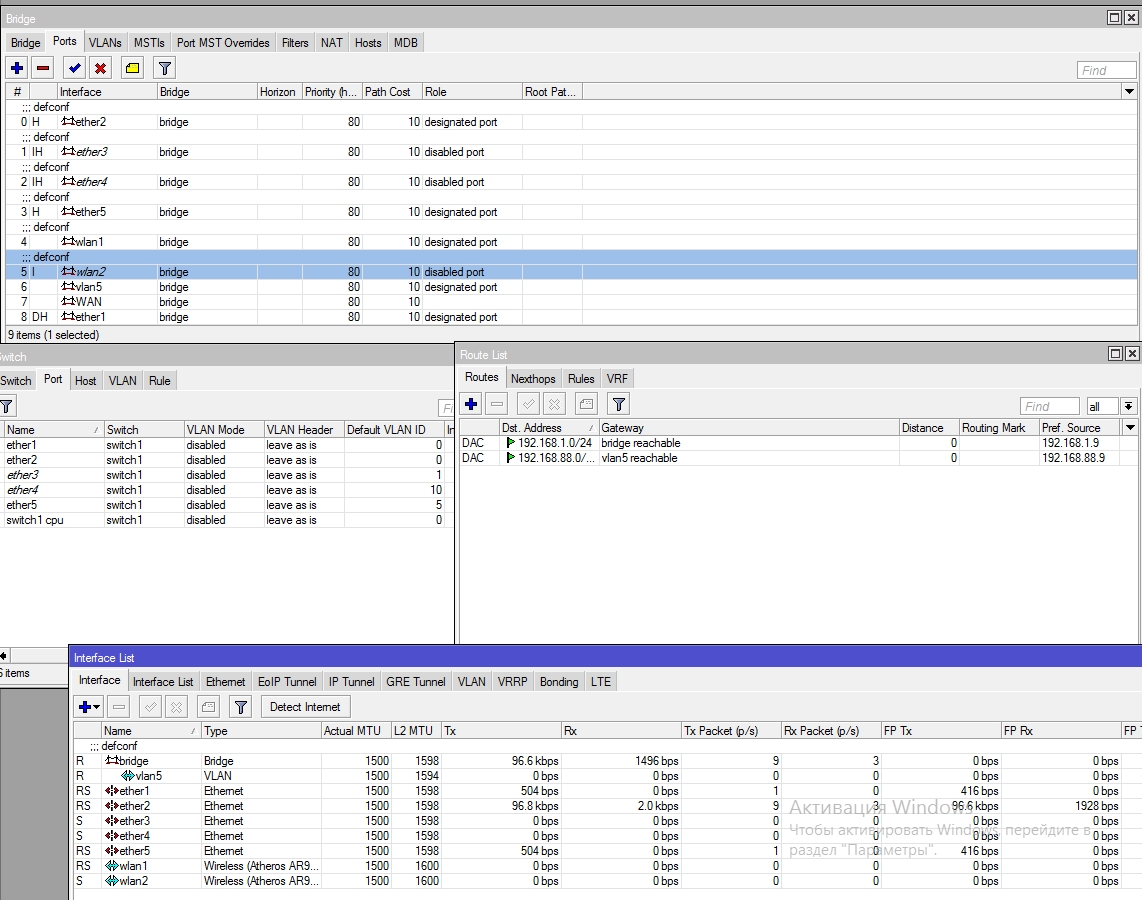
Task: Select switch1 cpu row in Switch ports
Action: tap(227, 520)
